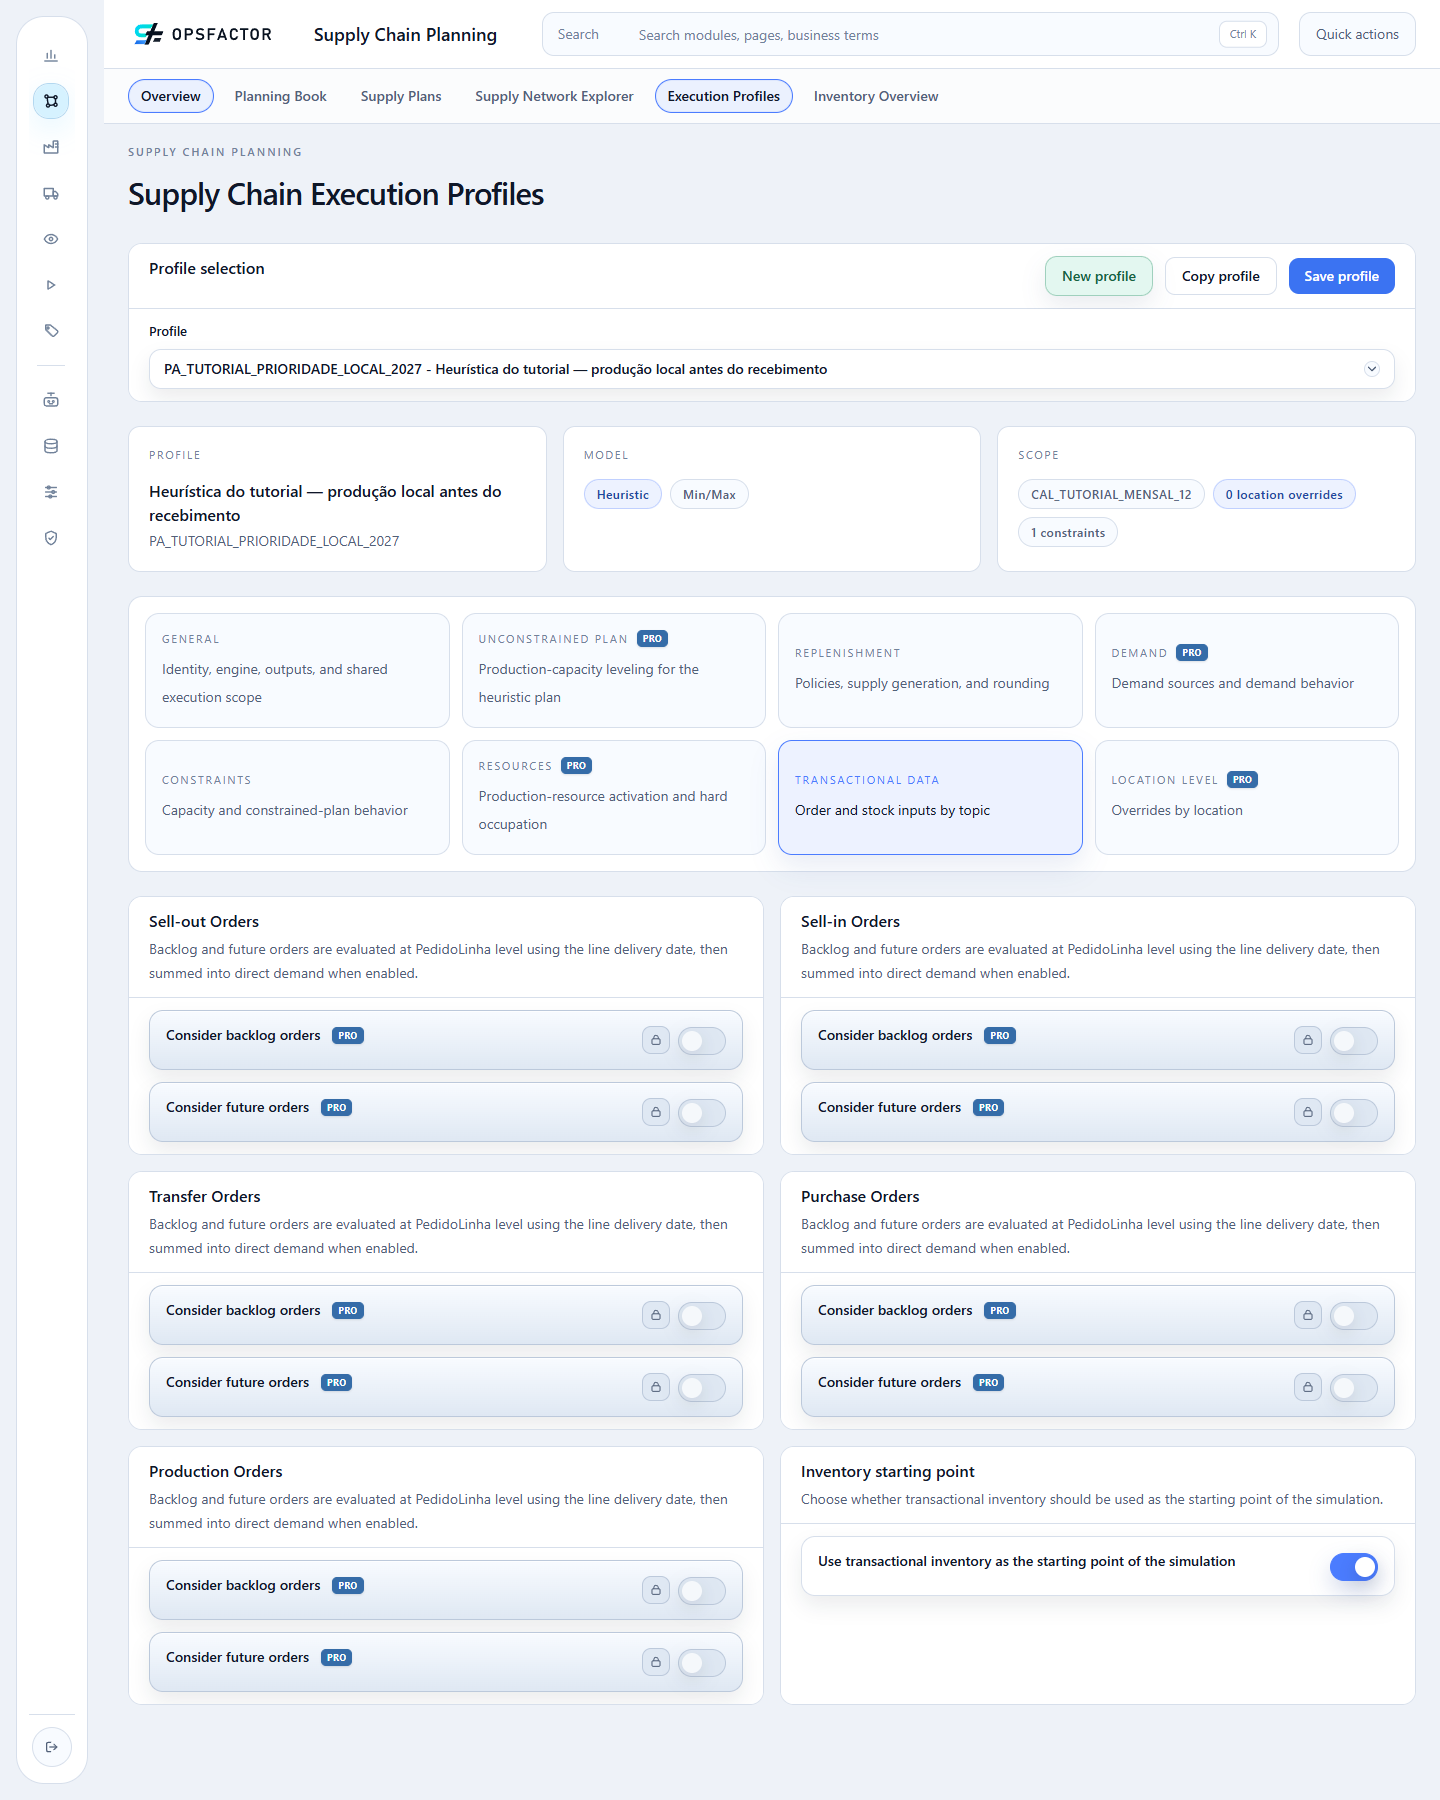Open the Location Level section card
This screenshot has width=1440, height=1800.
1247,797
